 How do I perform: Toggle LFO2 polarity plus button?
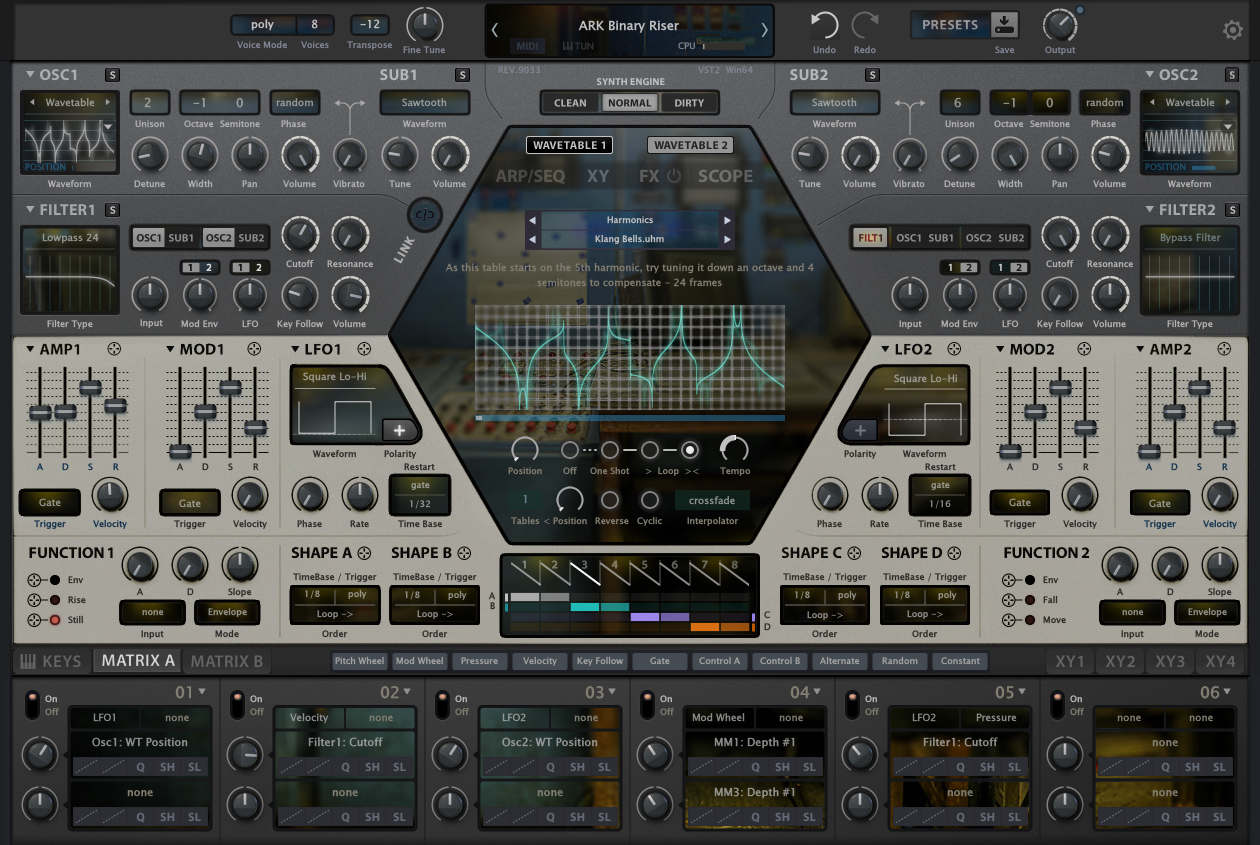[860, 430]
